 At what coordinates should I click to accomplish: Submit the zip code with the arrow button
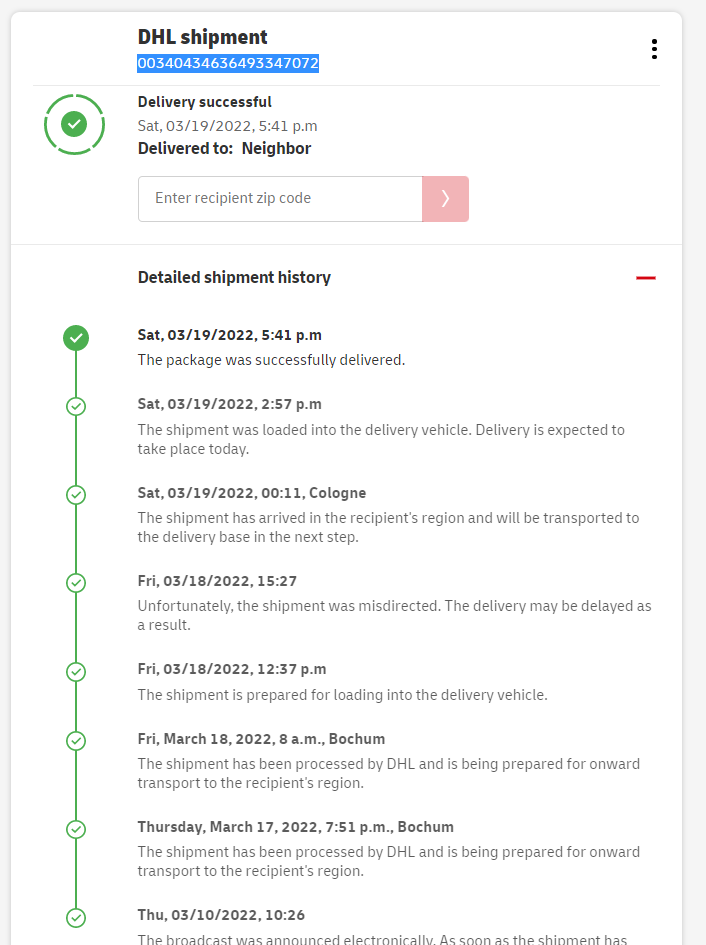click(445, 199)
